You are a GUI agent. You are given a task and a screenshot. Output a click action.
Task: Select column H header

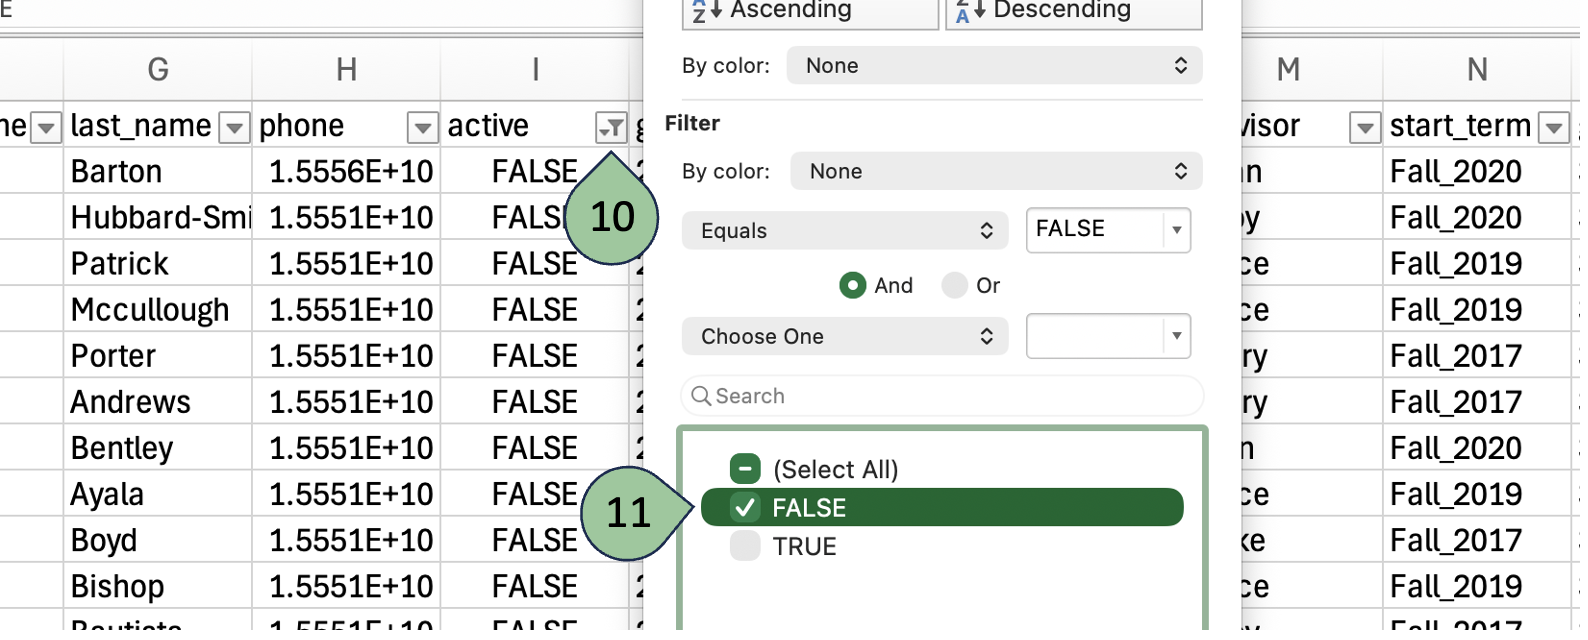coord(346,70)
